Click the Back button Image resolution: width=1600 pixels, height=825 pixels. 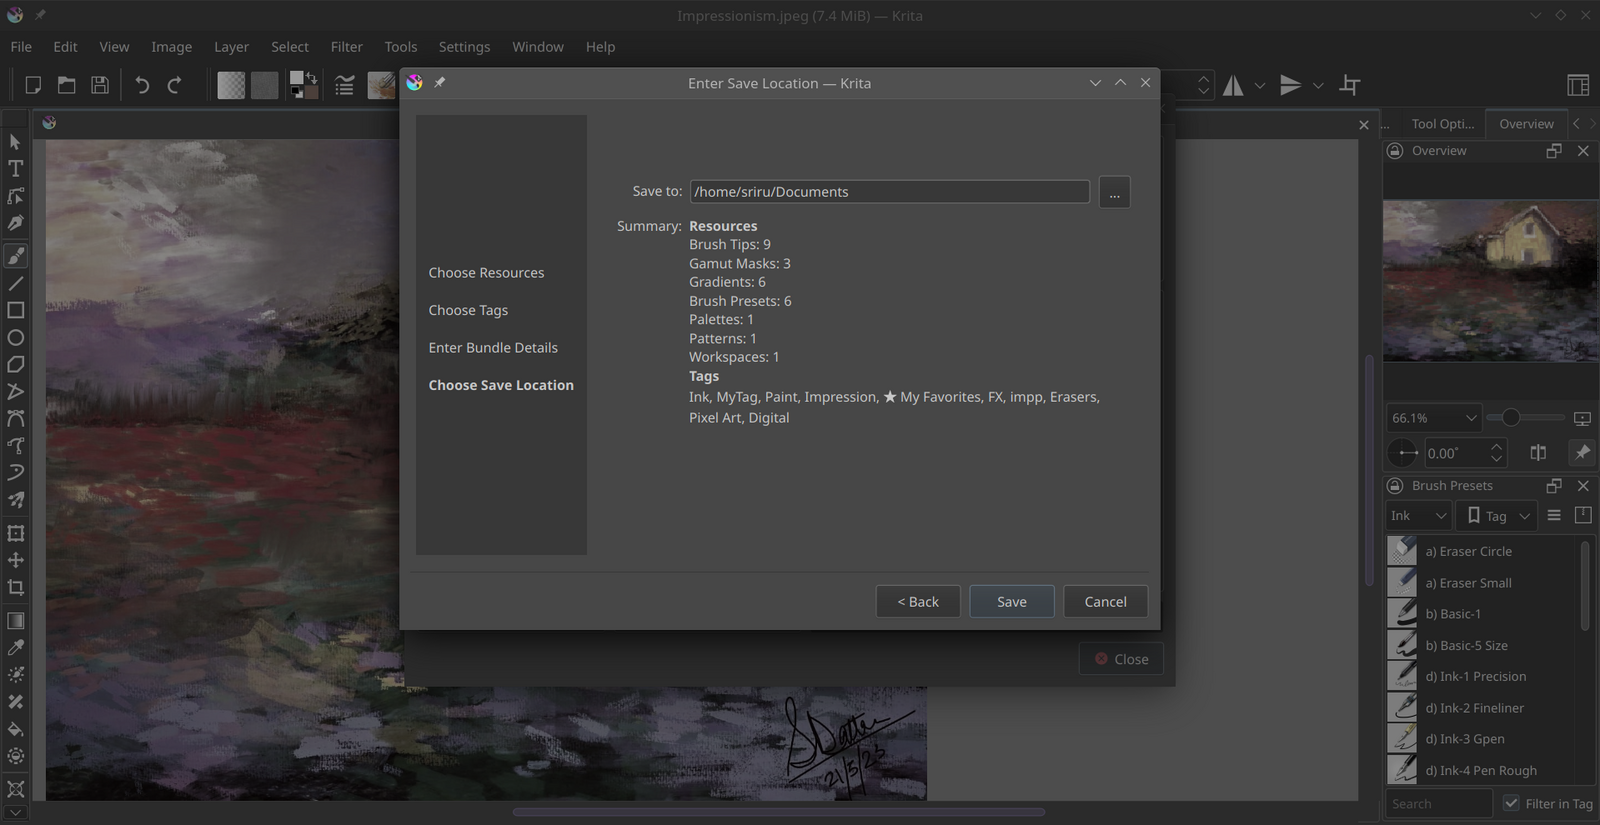(x=918, y=602)
